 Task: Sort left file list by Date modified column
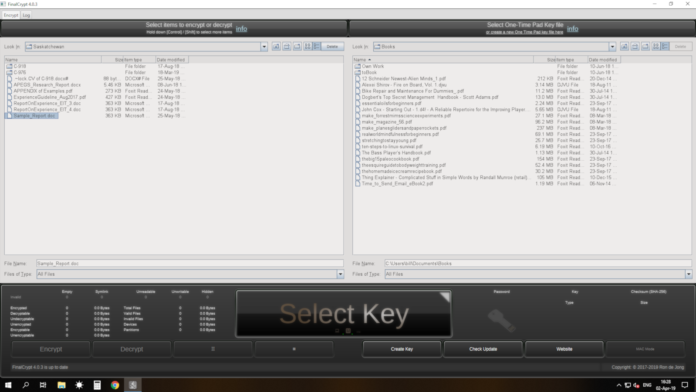(x=172, y=59)
